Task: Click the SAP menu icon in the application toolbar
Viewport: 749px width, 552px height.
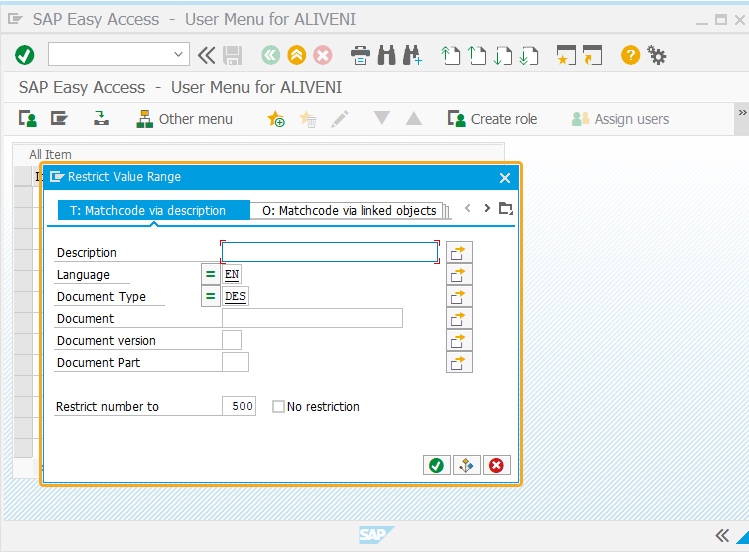Action: tap(59, 118)
